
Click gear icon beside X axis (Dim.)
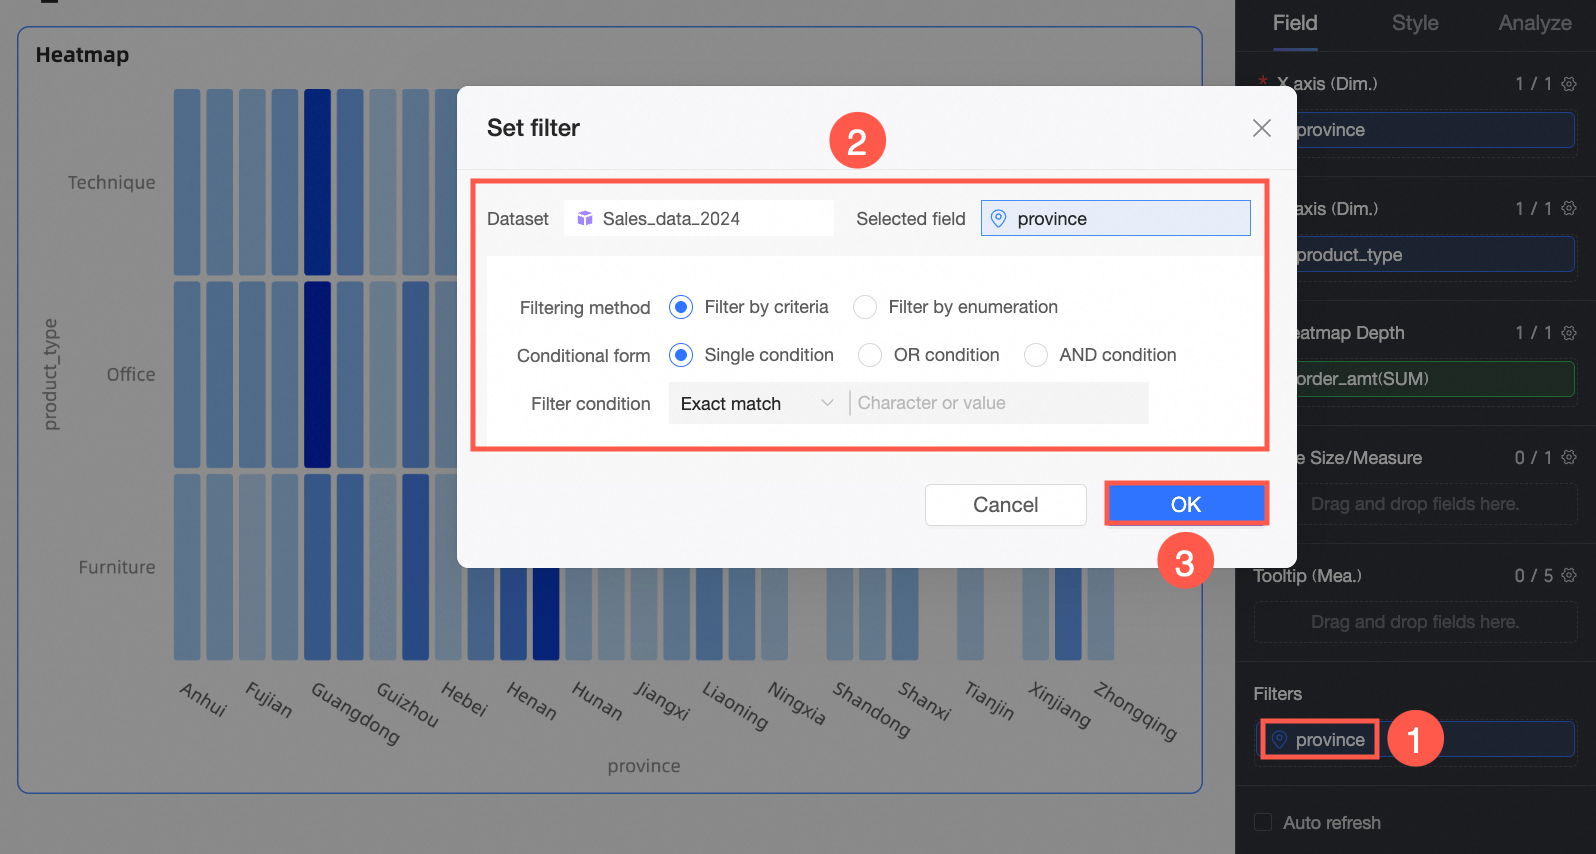coord(1569,84)
